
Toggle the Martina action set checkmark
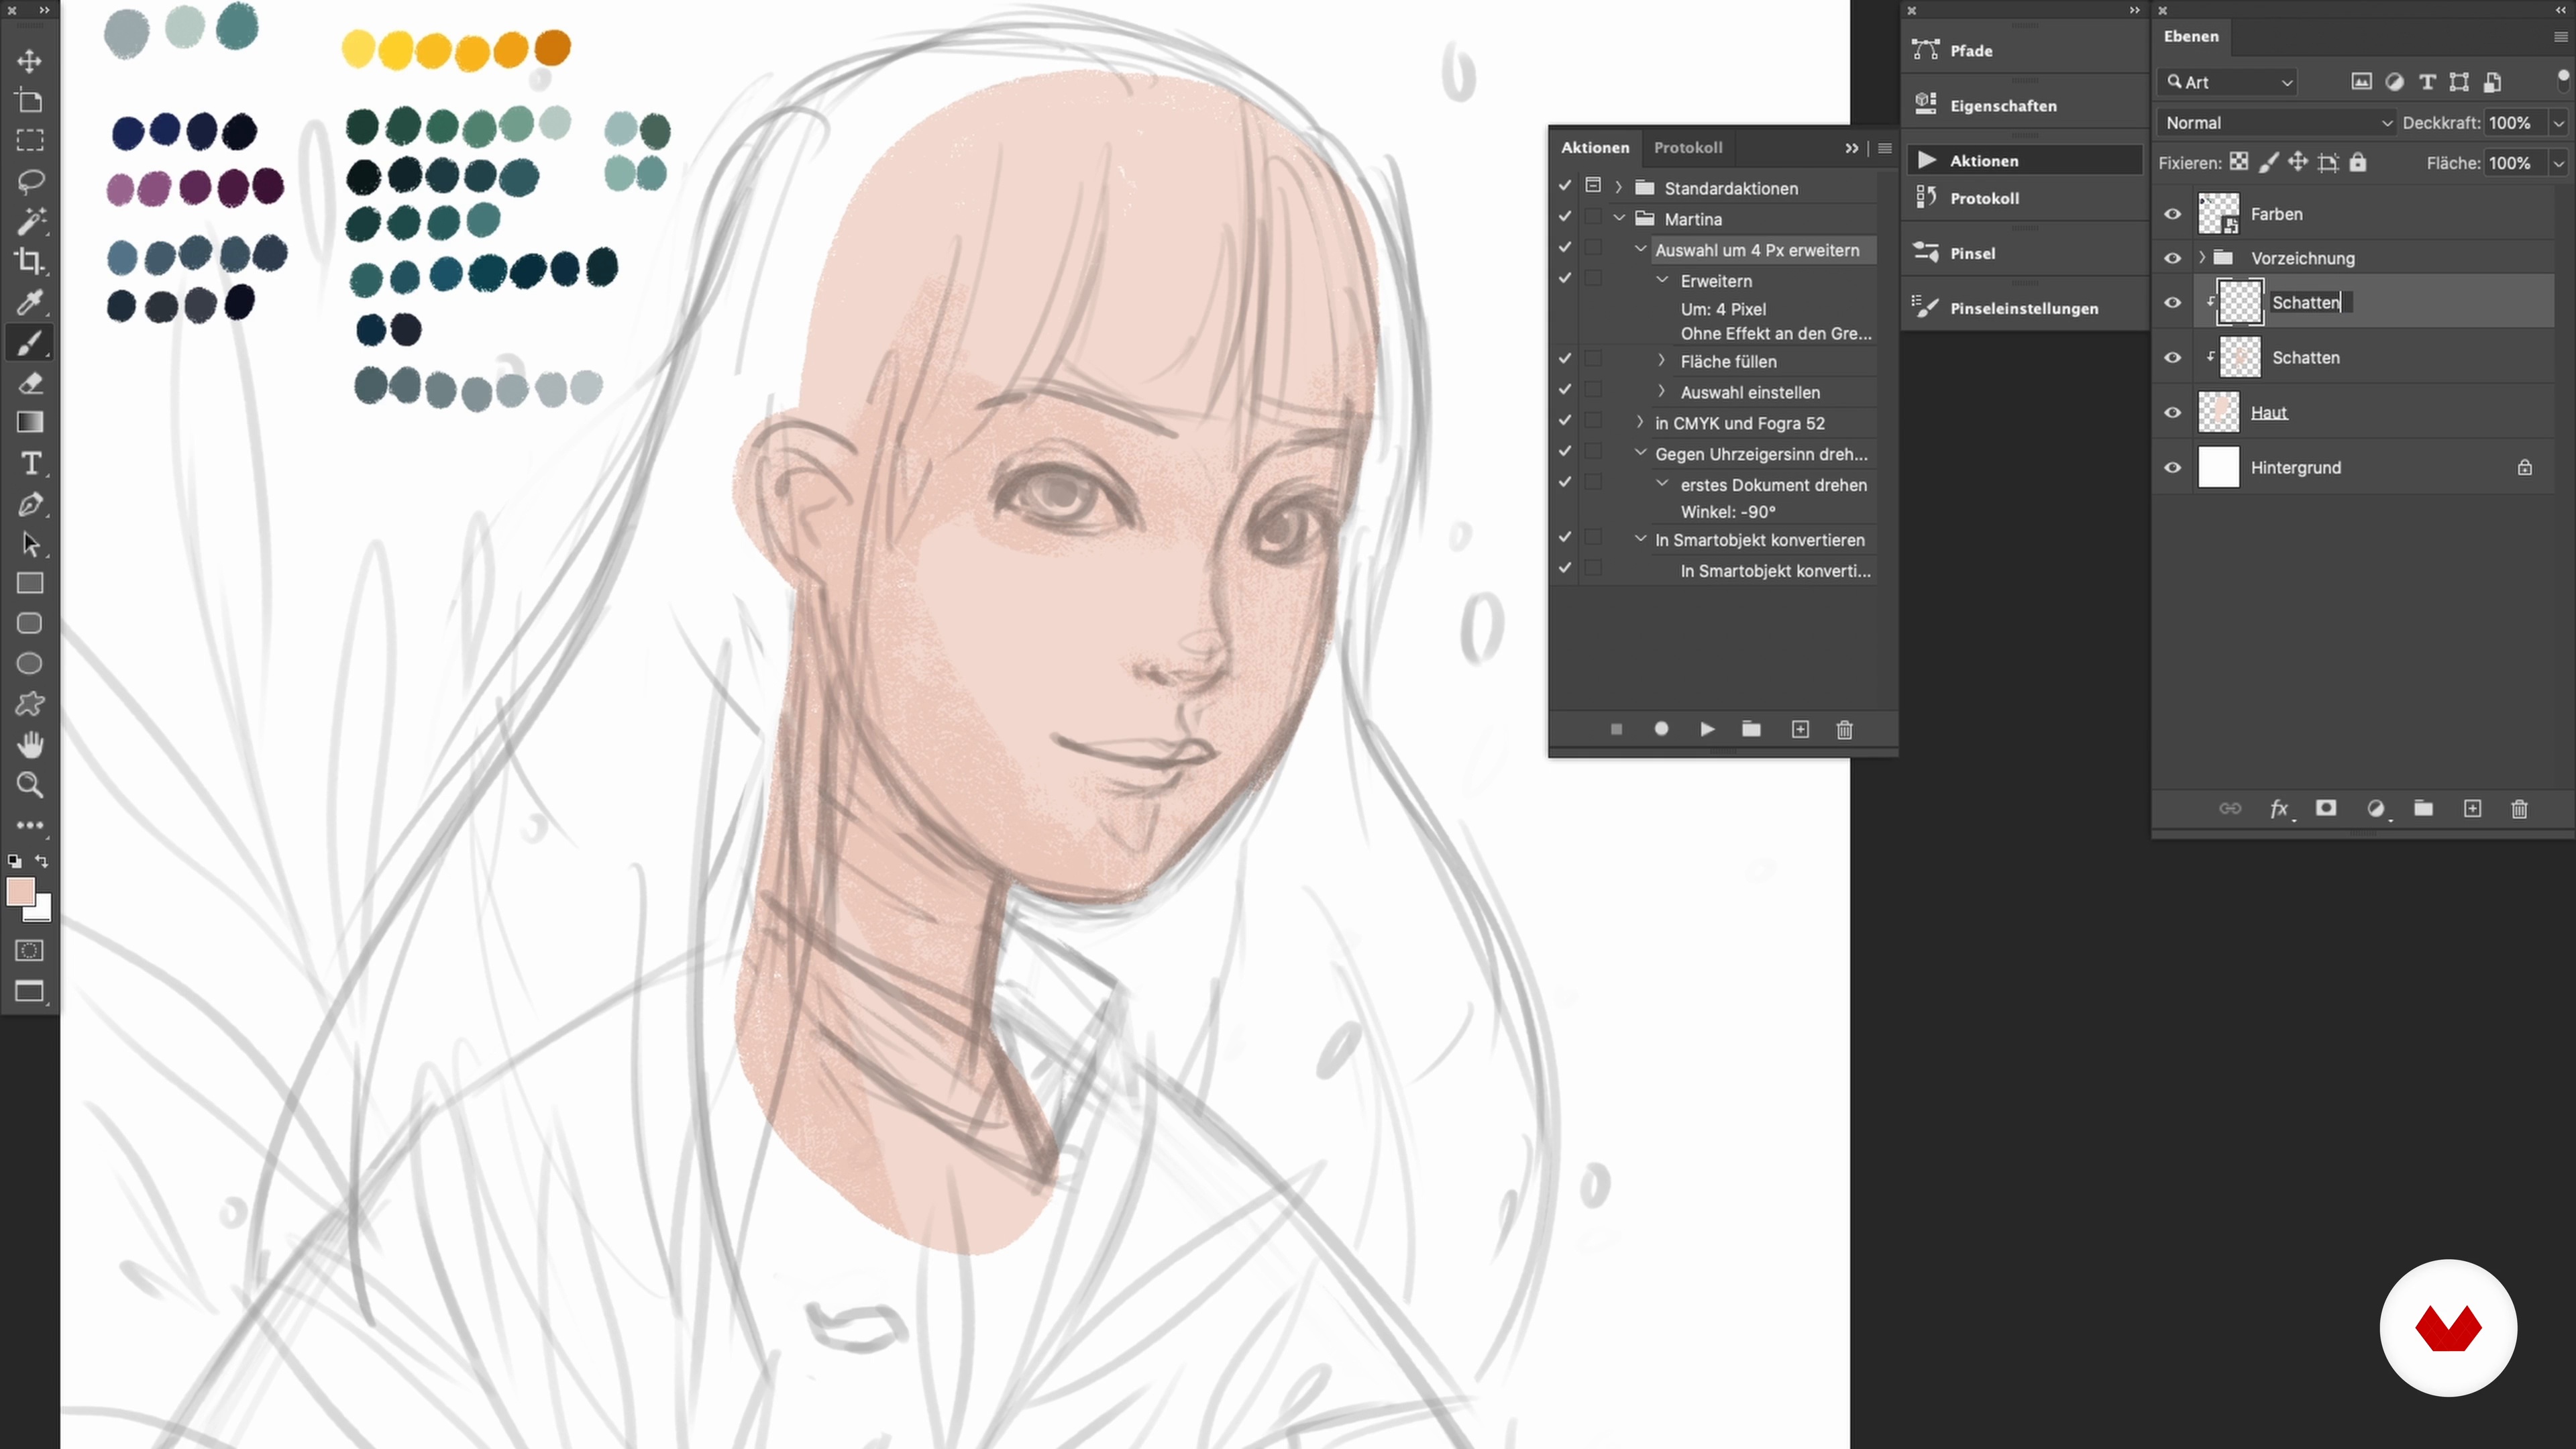(x=1565, y=217)
